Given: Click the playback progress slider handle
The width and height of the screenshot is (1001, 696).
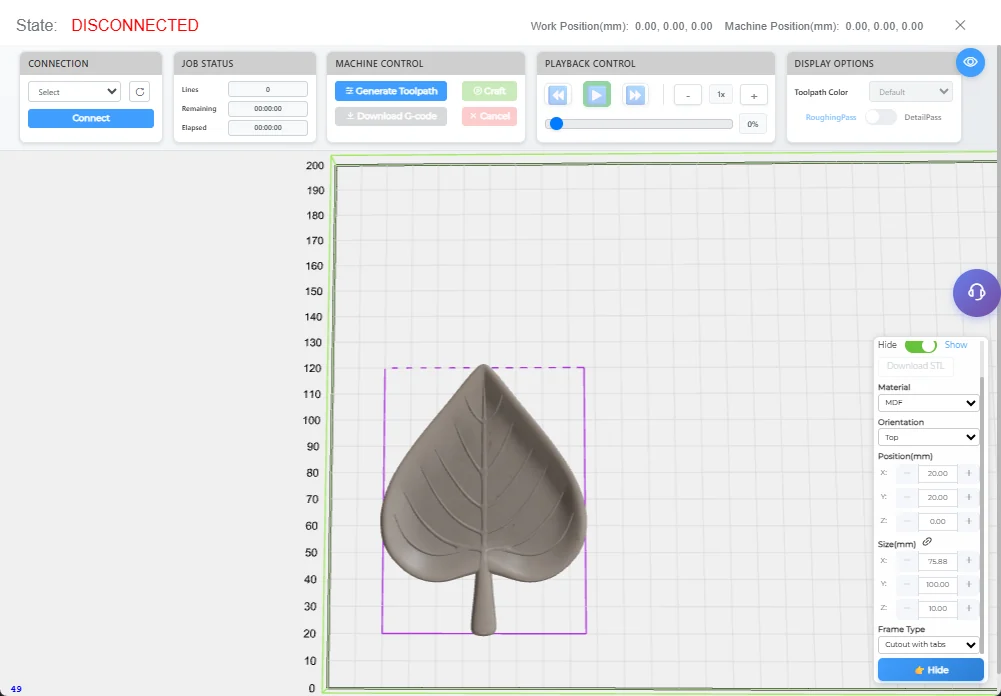Looking at the screenshot, I should (x=557, y=124).
